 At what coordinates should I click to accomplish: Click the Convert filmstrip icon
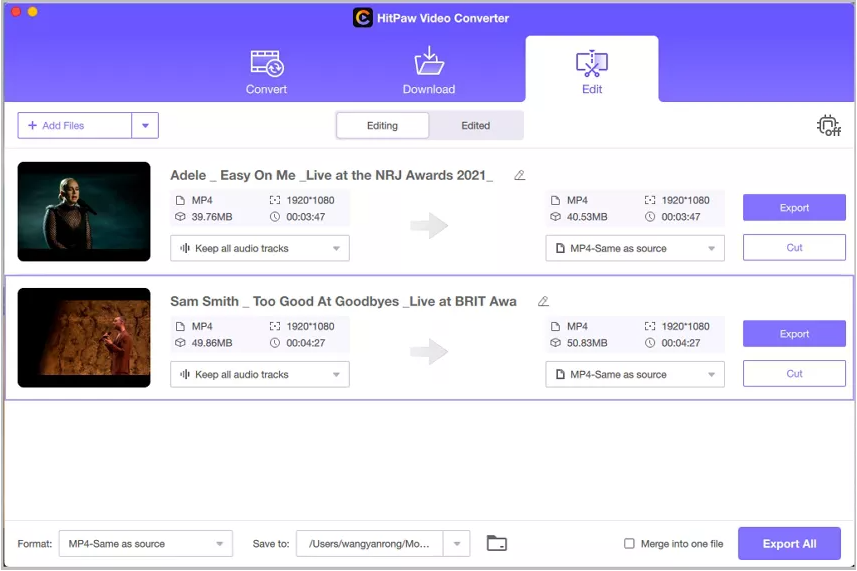point(267,63)
